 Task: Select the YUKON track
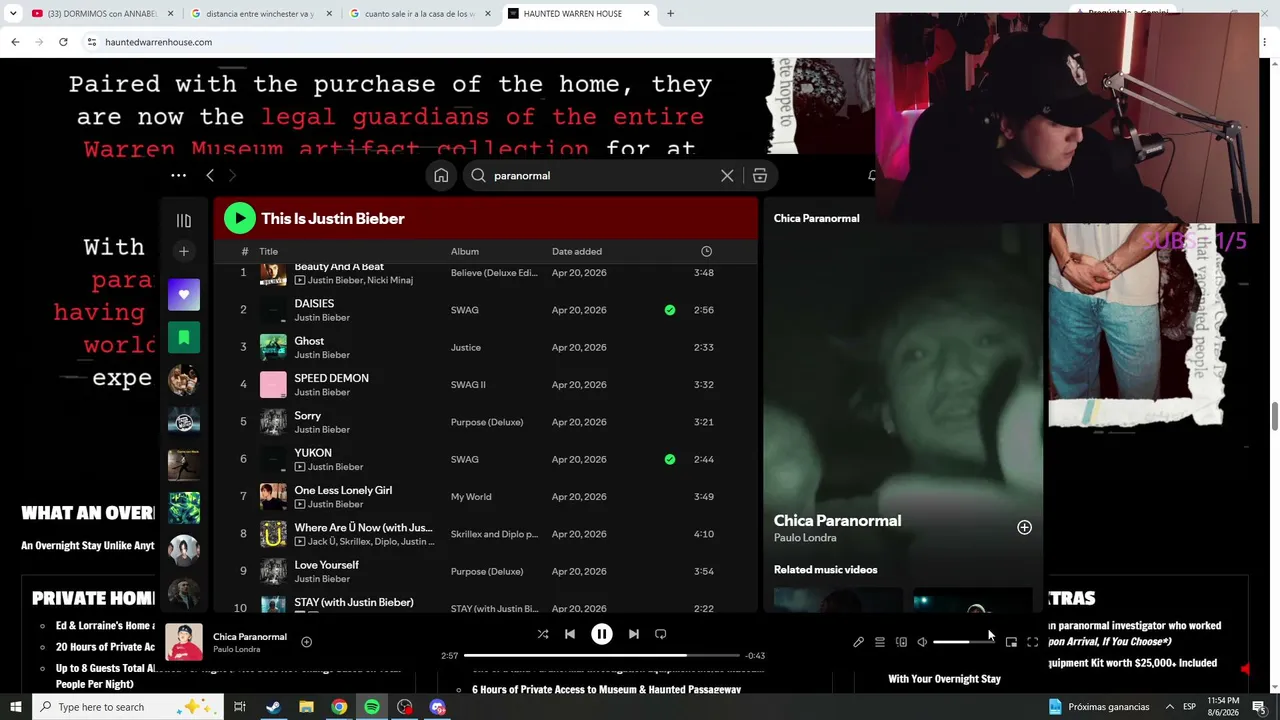click(x=486, y=459)
